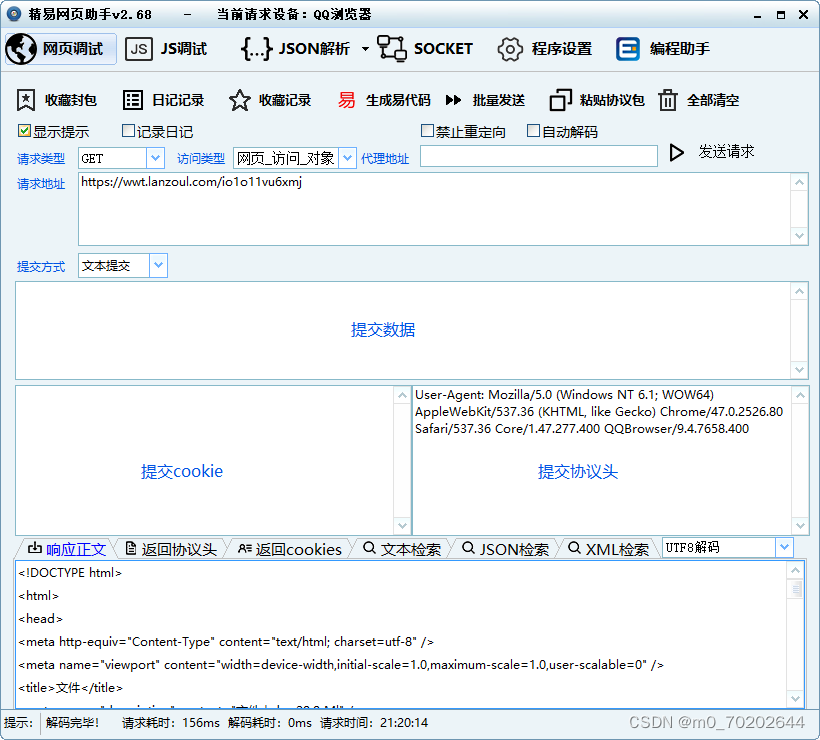Click the <title>文件</title> line

[x=71, y=688]
